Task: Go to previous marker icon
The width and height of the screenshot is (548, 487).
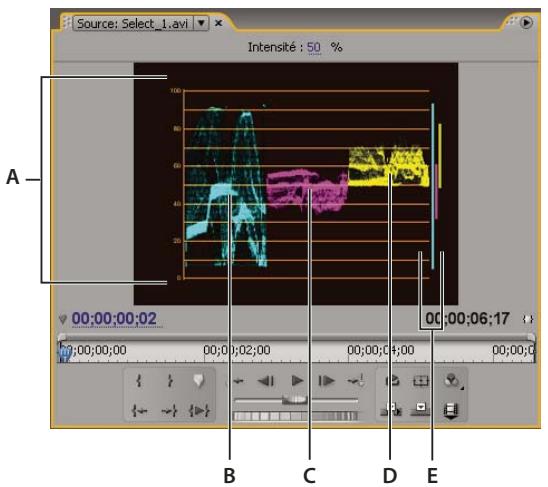Action: [238, 381]
